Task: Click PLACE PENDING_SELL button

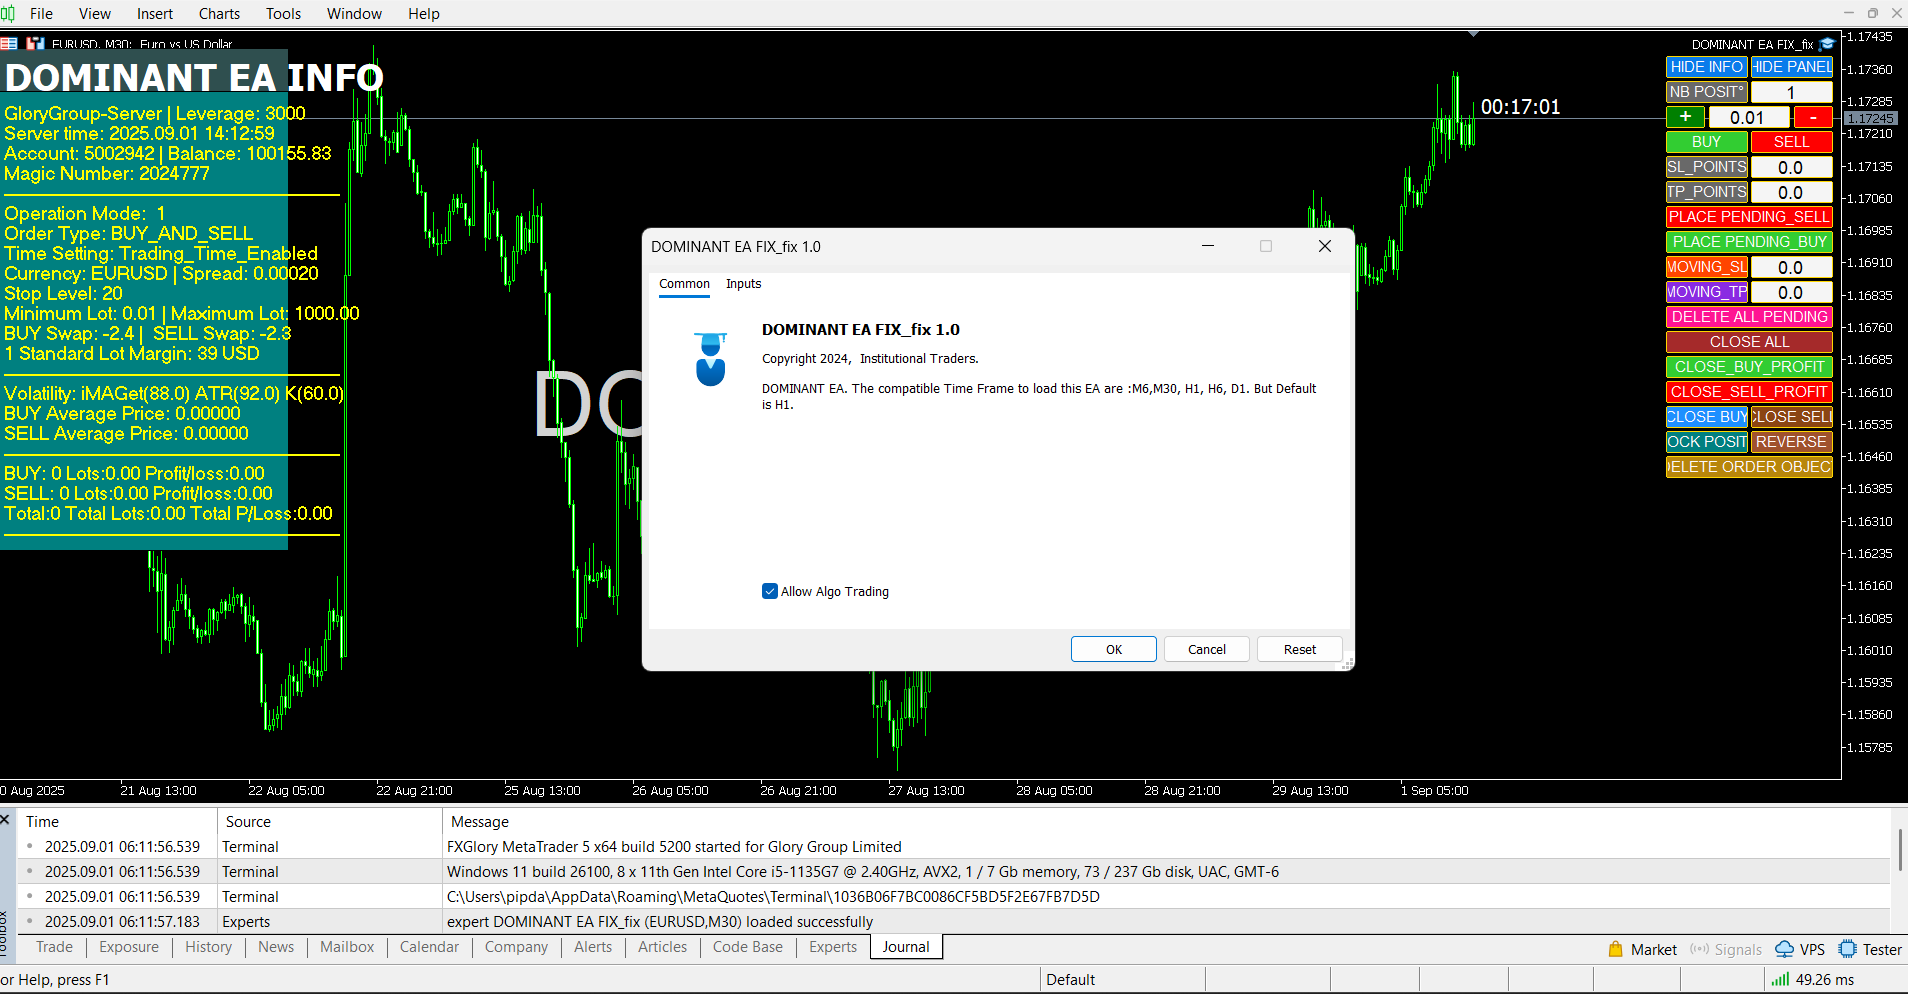Action: 1749,217
